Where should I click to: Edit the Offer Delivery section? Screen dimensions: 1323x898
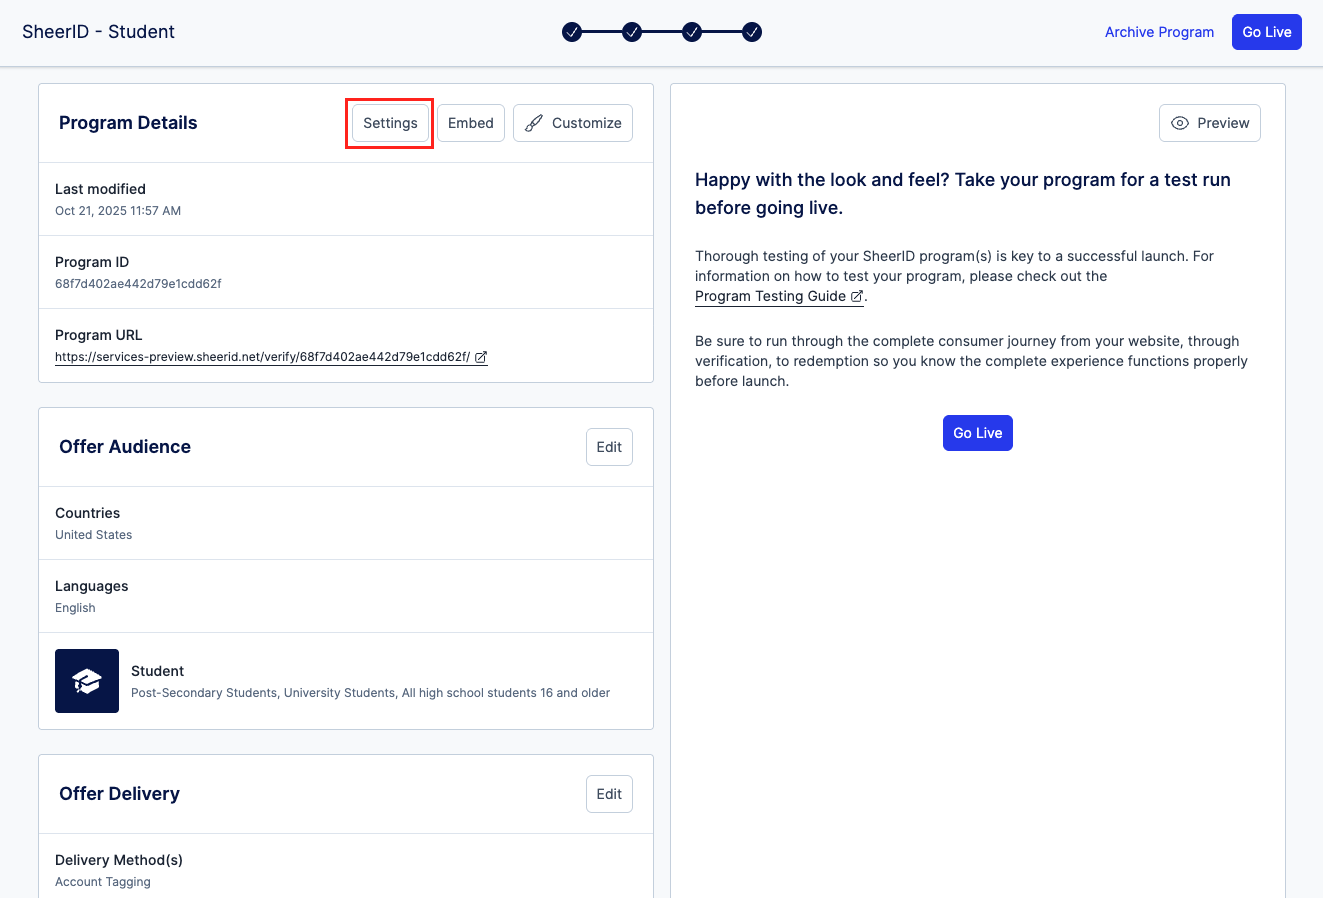[x=609, y=794]
